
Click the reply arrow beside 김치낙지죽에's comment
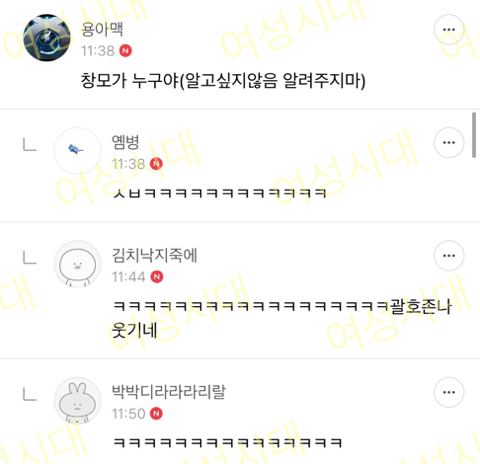click(x=30, y=258)
